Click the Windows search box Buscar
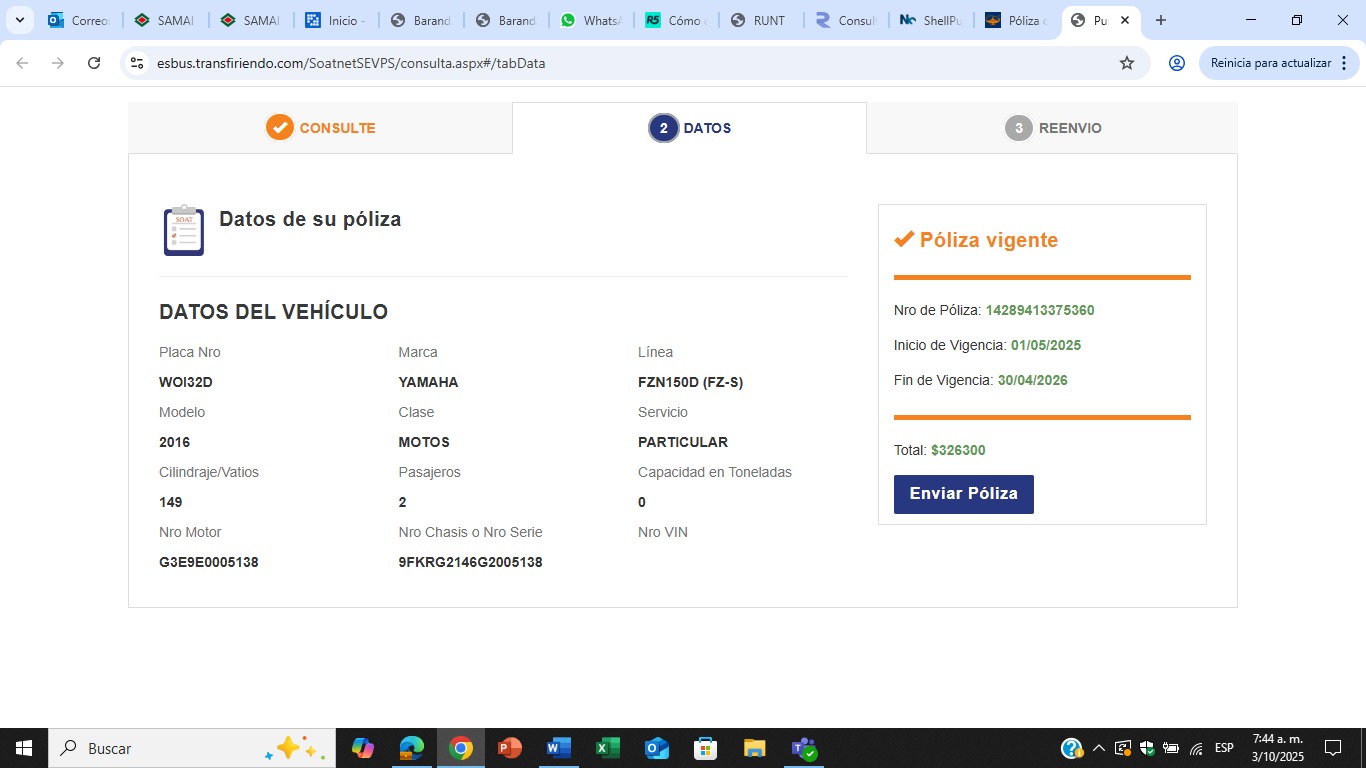The image size is (1366, 768). 192,748
